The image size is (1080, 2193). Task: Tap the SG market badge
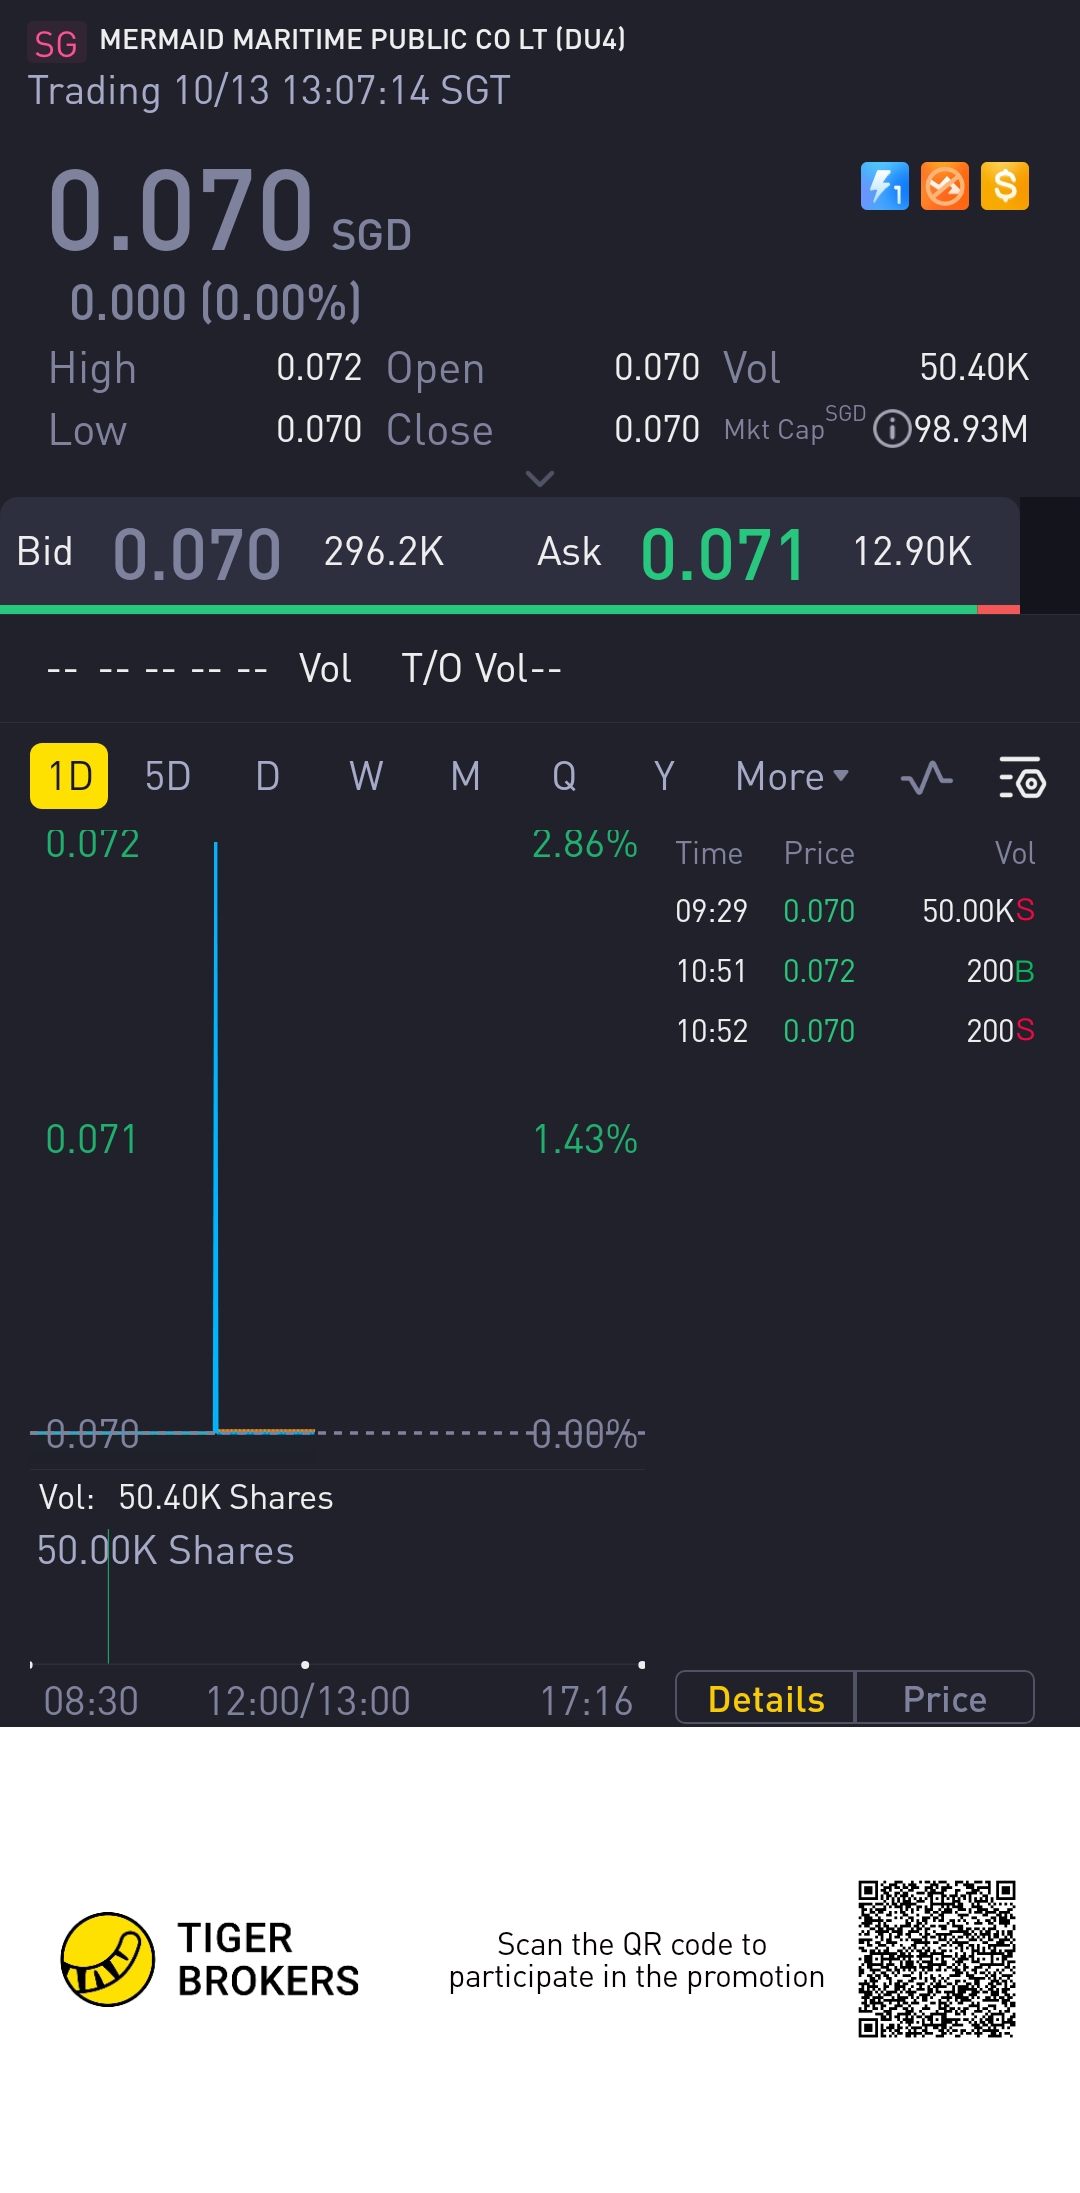(x=56, y=43)
